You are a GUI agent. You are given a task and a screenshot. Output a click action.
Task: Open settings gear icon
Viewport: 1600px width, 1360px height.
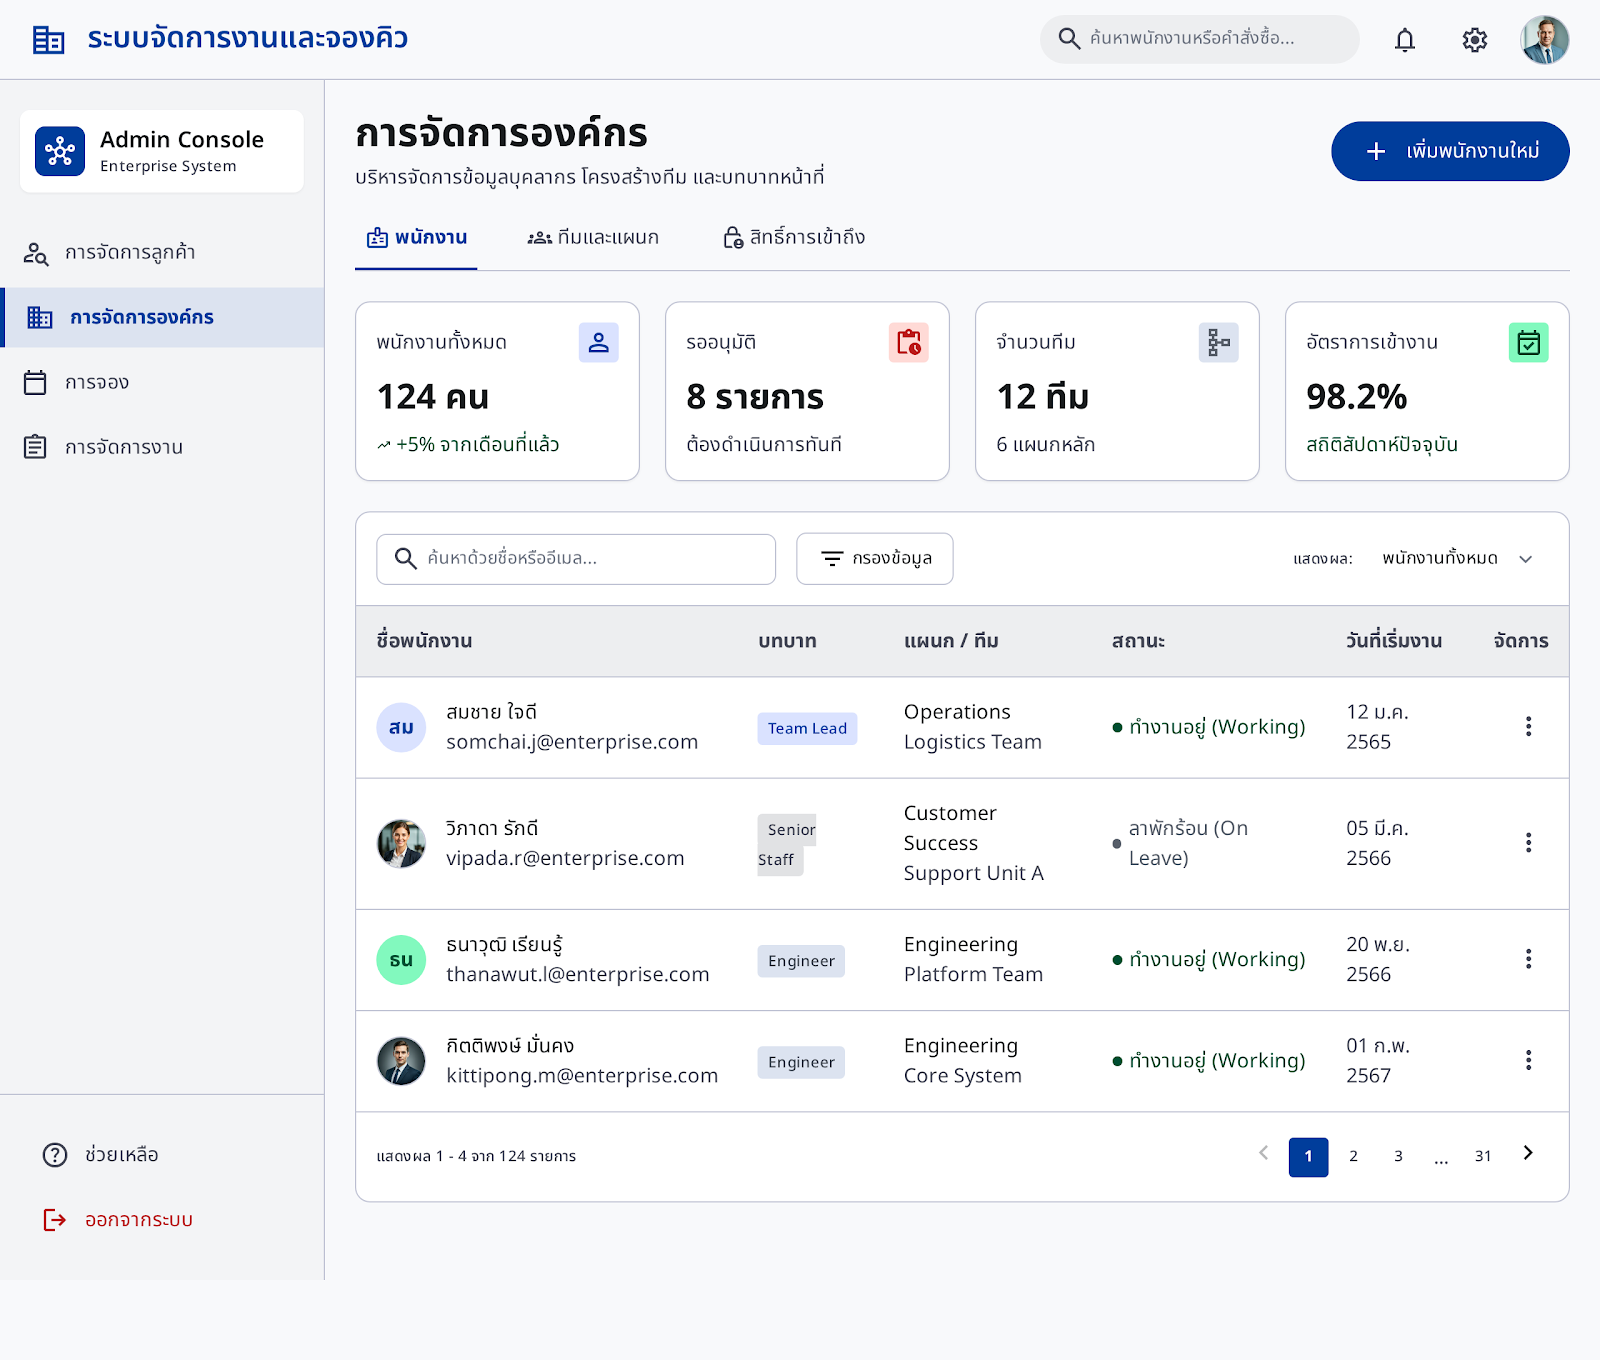coord(1475,40)
